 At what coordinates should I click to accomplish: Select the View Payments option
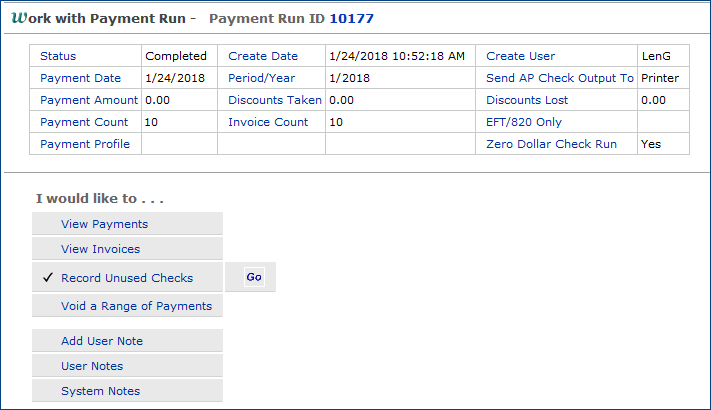click(104, 224)
